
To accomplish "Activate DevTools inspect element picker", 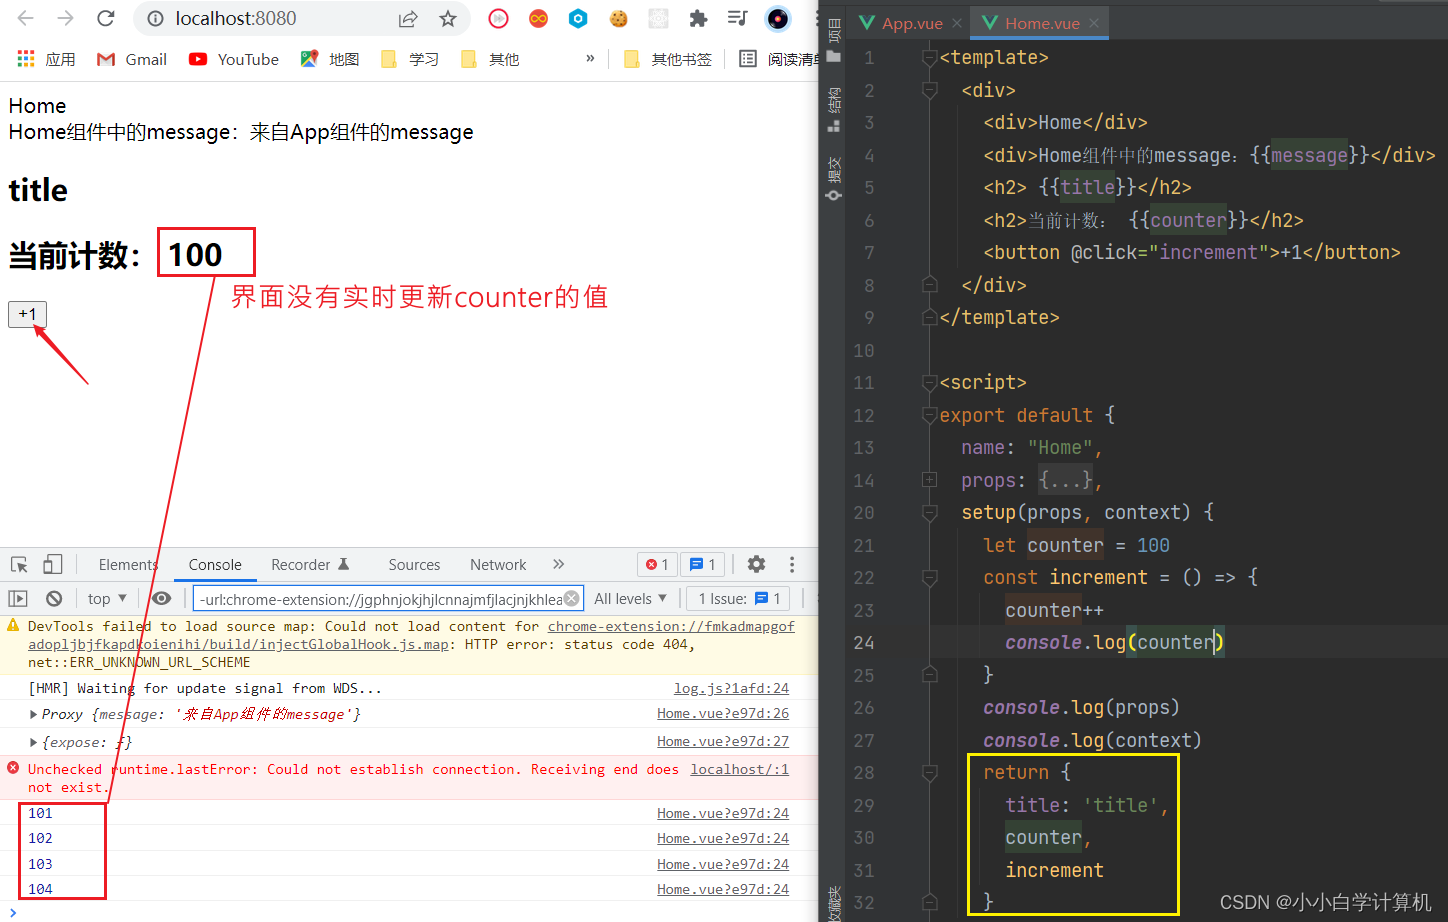I will click(19, 564).
